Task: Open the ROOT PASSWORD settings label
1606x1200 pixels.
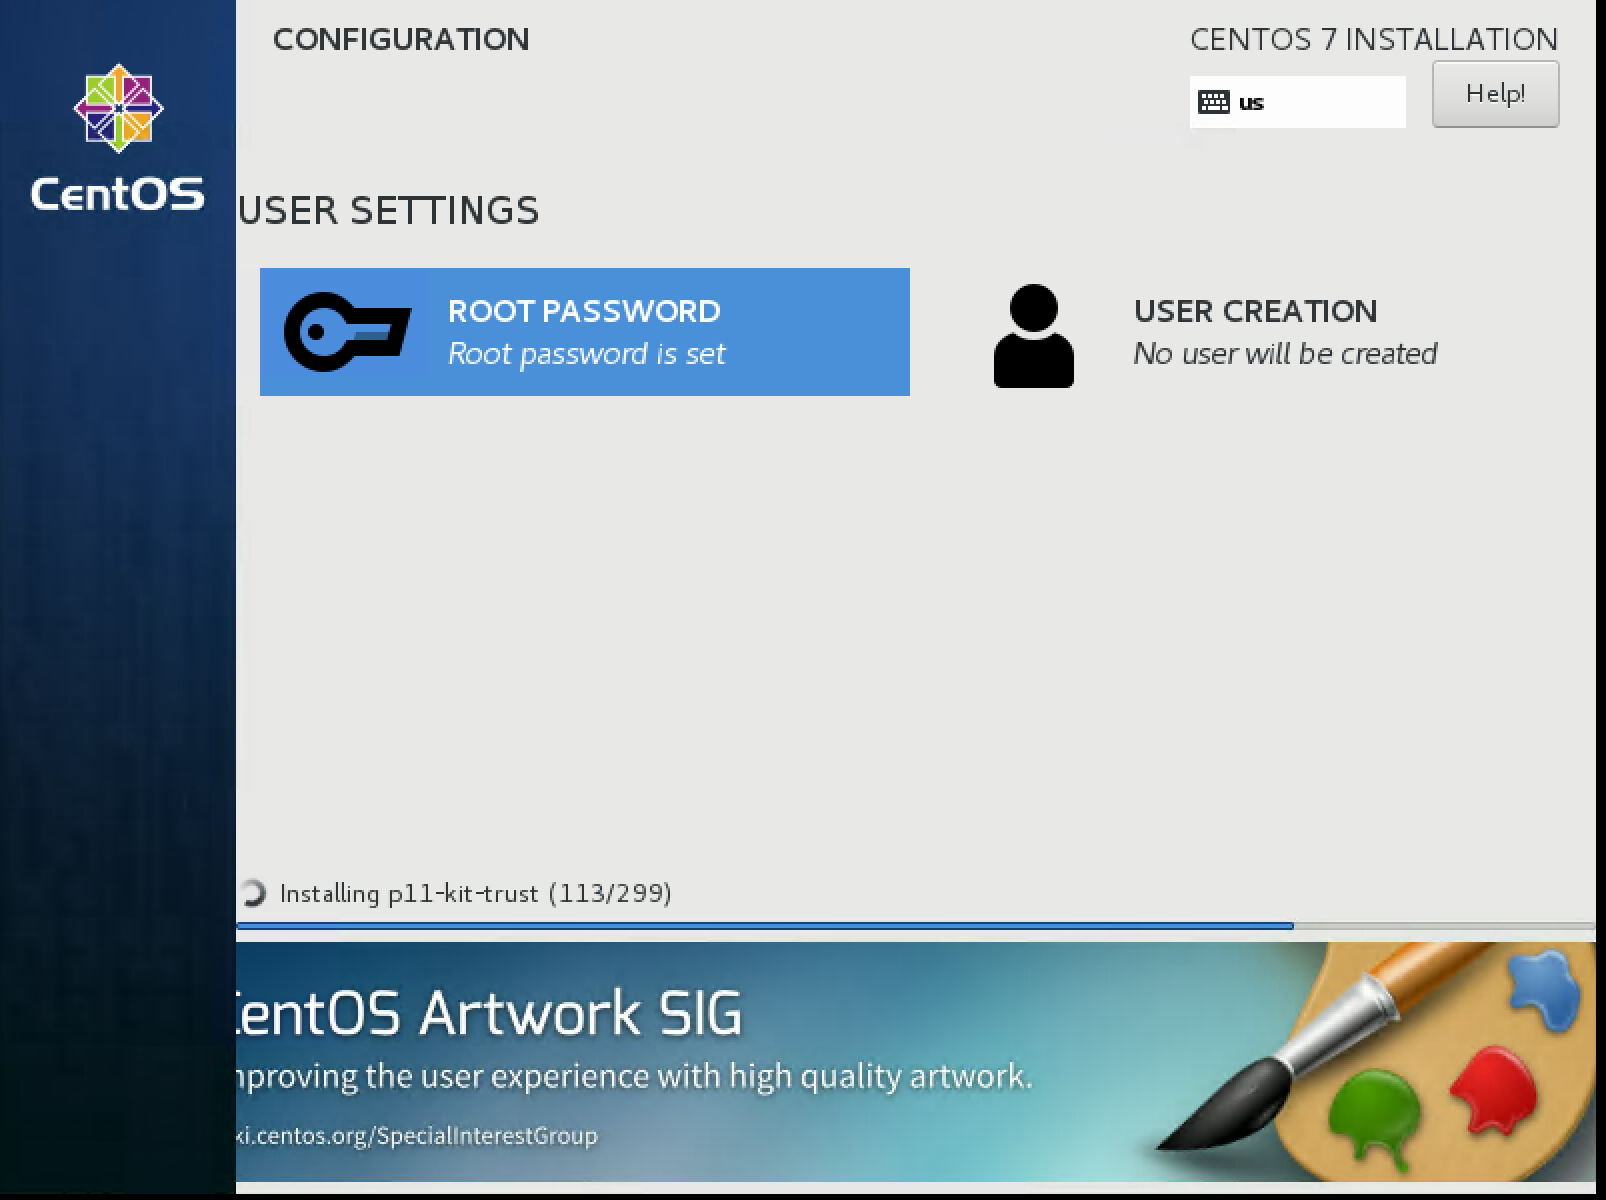Action: tap(584, 311)
